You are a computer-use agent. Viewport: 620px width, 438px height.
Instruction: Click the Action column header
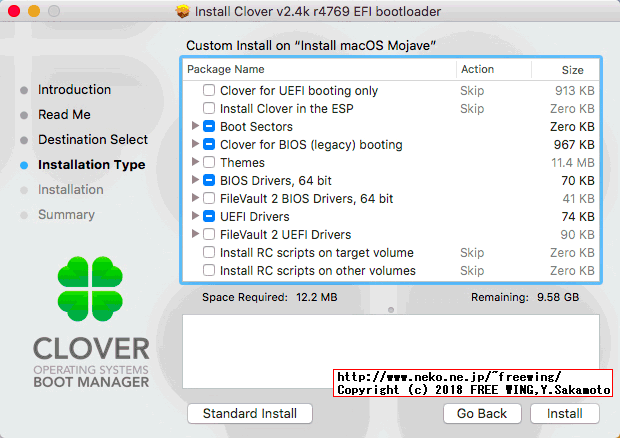pos(493,70)
